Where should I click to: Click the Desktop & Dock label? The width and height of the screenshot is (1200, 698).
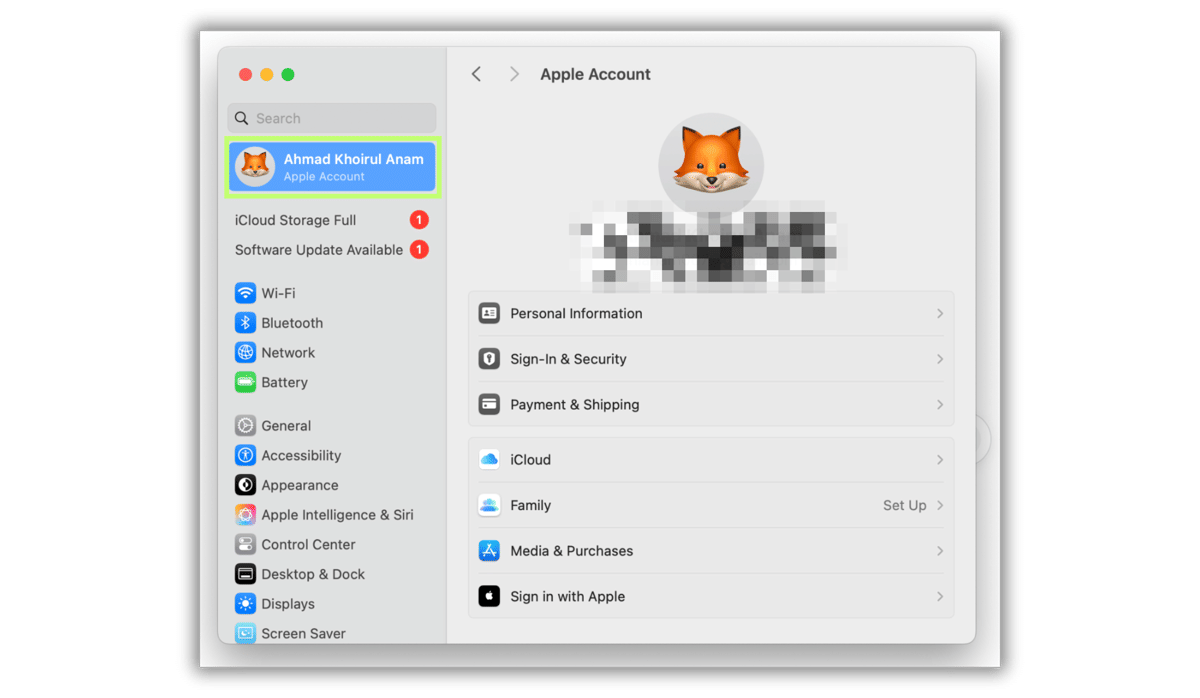tap(313, 574)
